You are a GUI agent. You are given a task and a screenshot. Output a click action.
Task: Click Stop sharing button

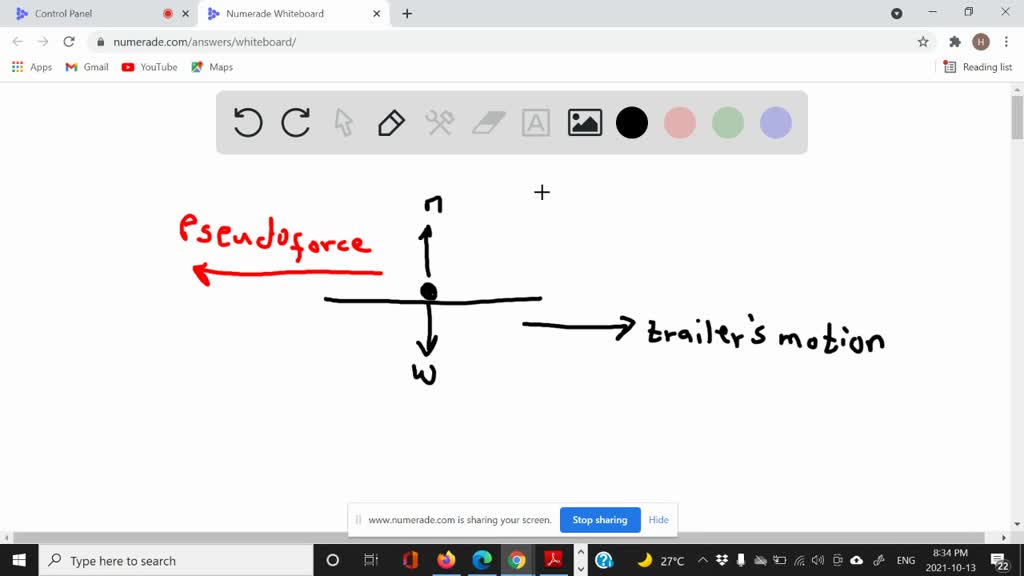pos(600,520)
